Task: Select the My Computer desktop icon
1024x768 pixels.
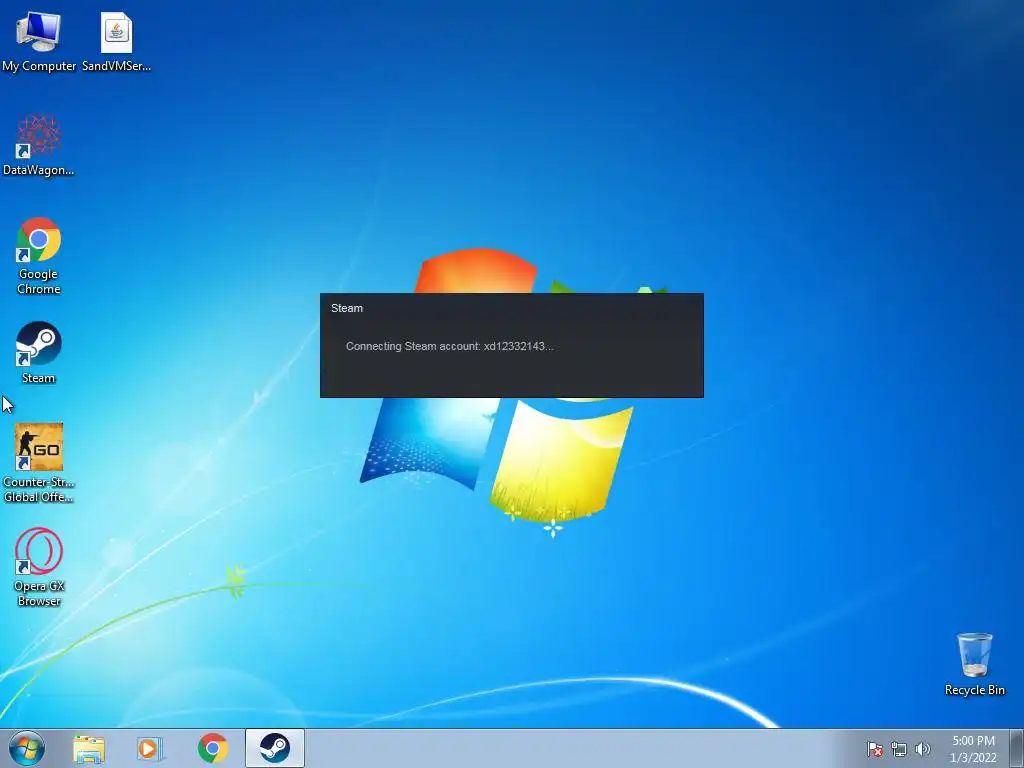Action: tap(39, 41)
